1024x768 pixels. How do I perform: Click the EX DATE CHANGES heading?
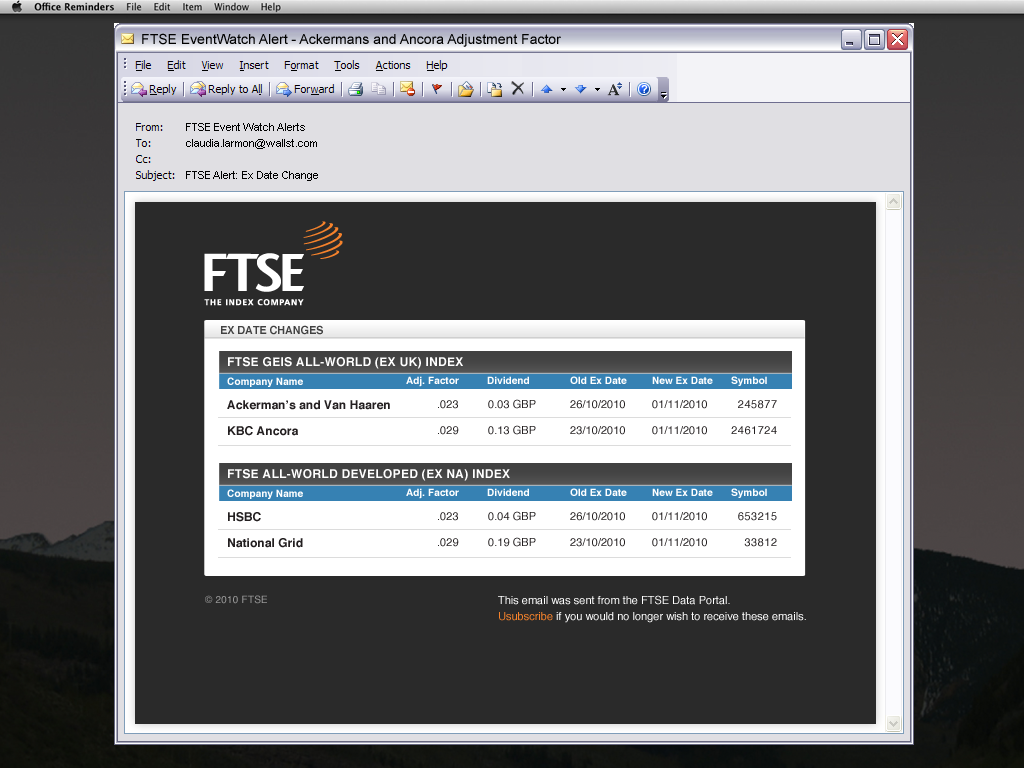click(272, 330)
